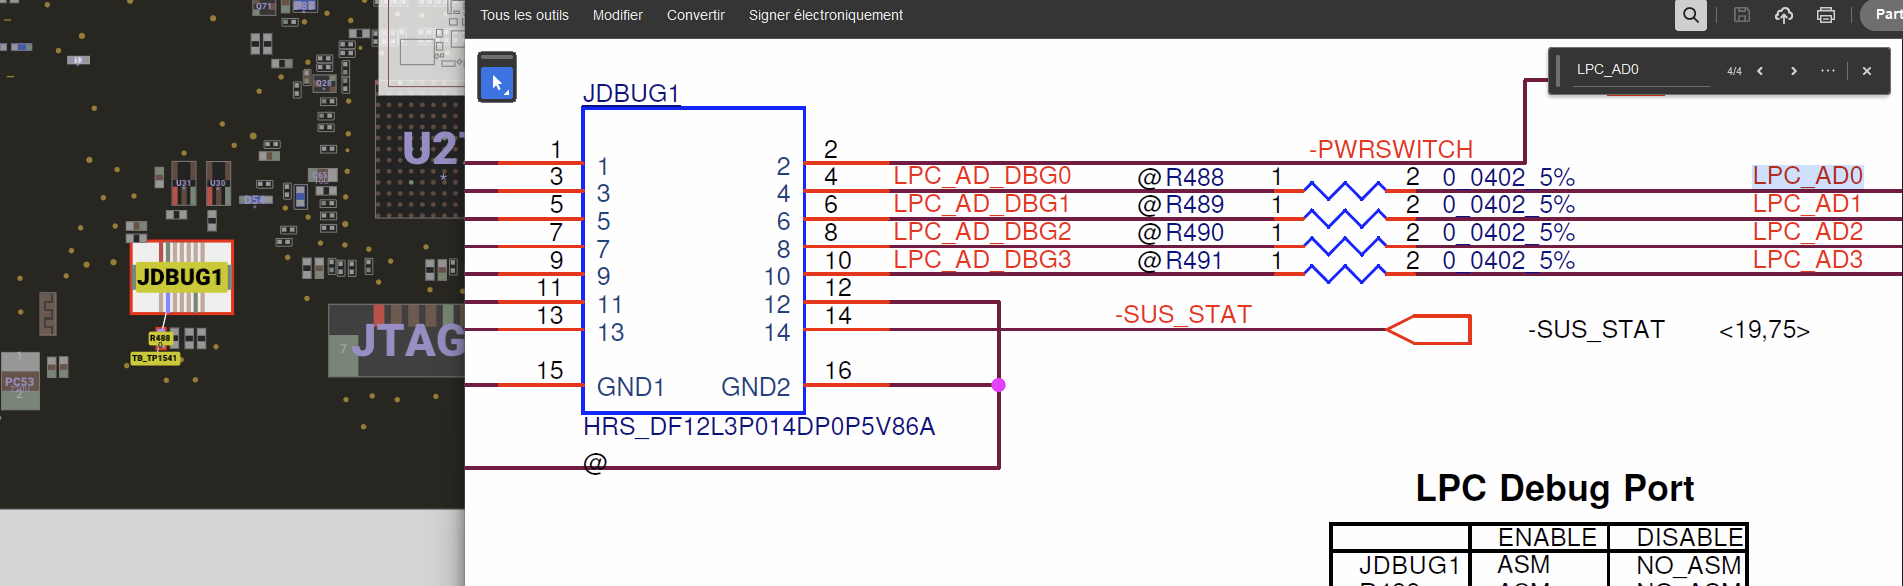Click the LPC_AD_DBG2 net name

tap(982, 232)
